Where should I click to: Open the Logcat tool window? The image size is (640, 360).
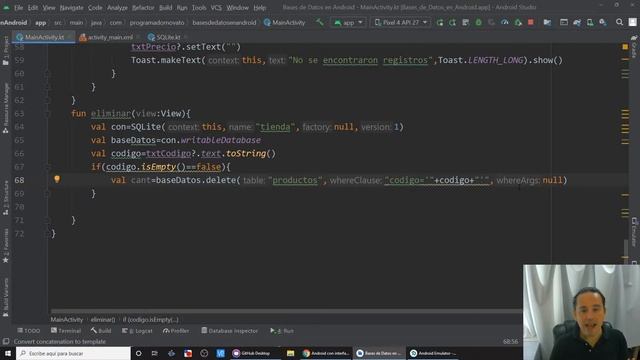[137, 331]
